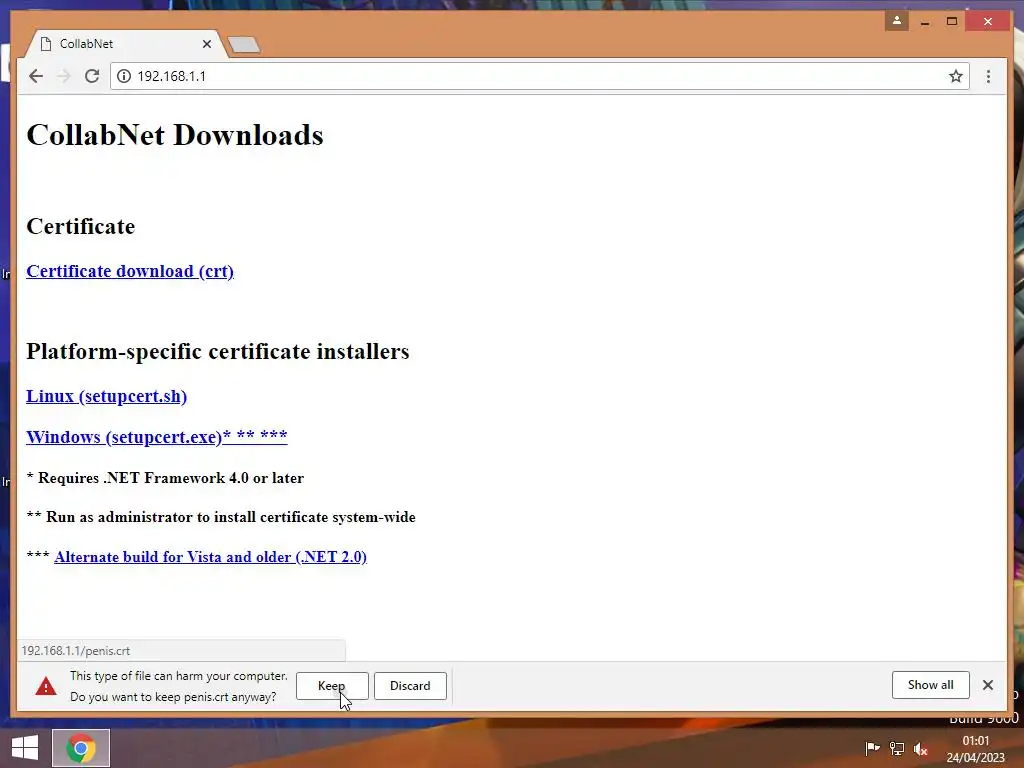Keep the downloaded crt file
The image size is (1024, 768).
click(x=332, y=686)
